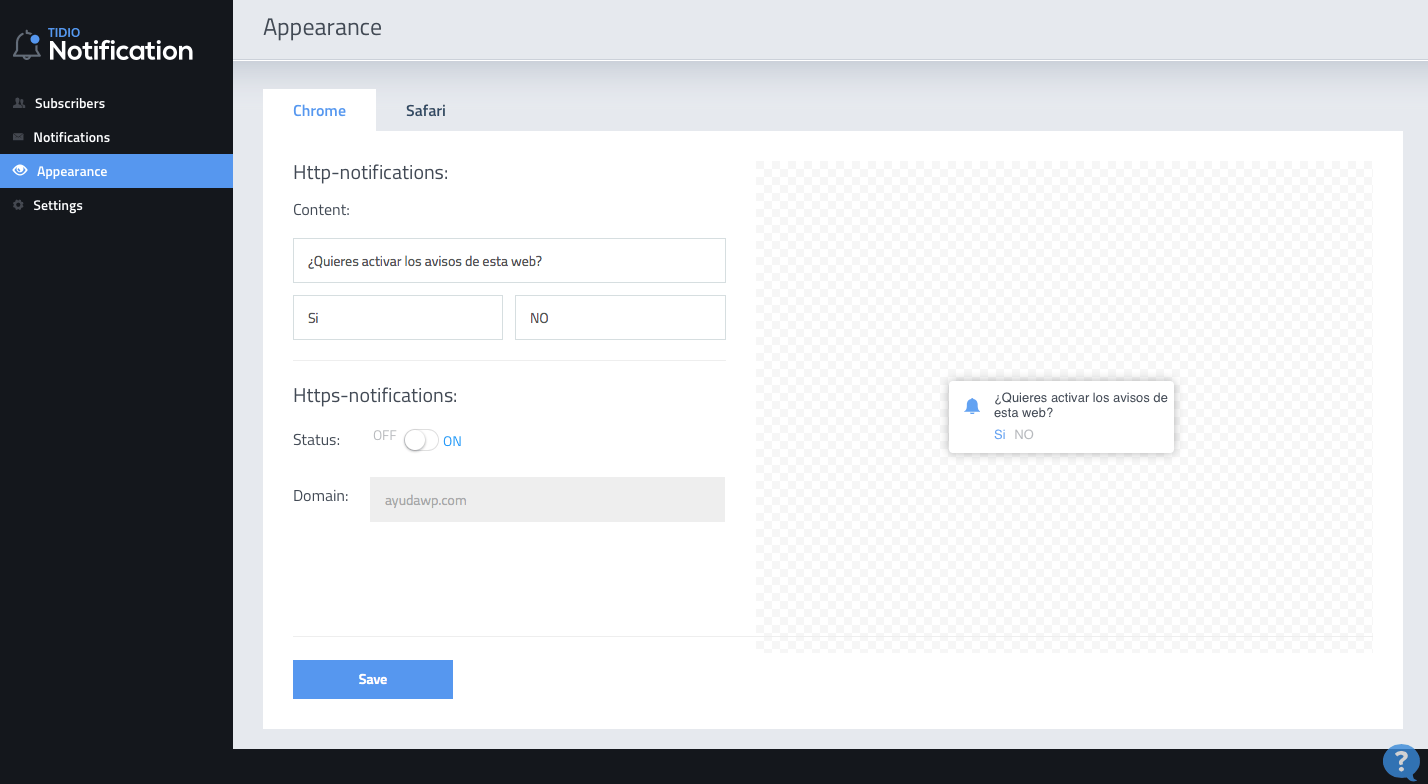
Task: Open Subscribers in the sidebar
Action: click(x=69, y=103)
